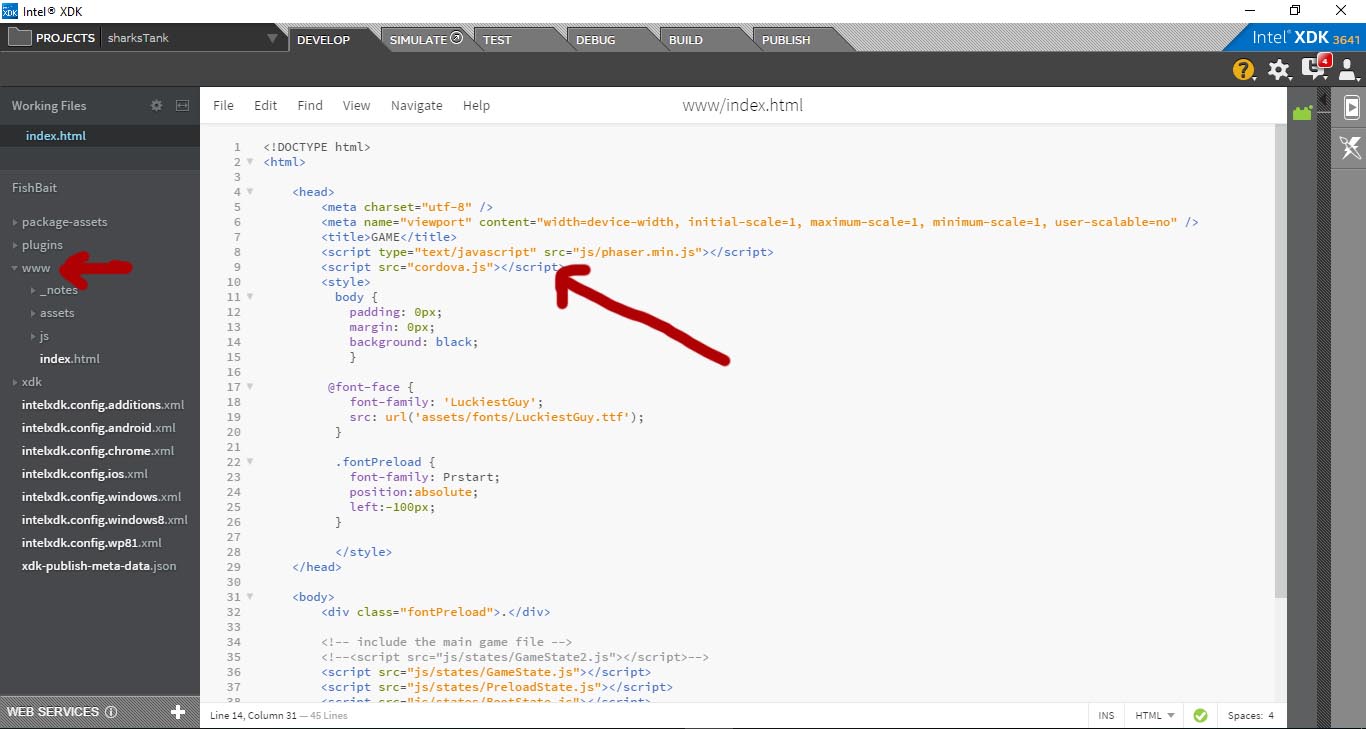Open the Find menu
Screen dimensions: 1366x729
tap(310, 105)
